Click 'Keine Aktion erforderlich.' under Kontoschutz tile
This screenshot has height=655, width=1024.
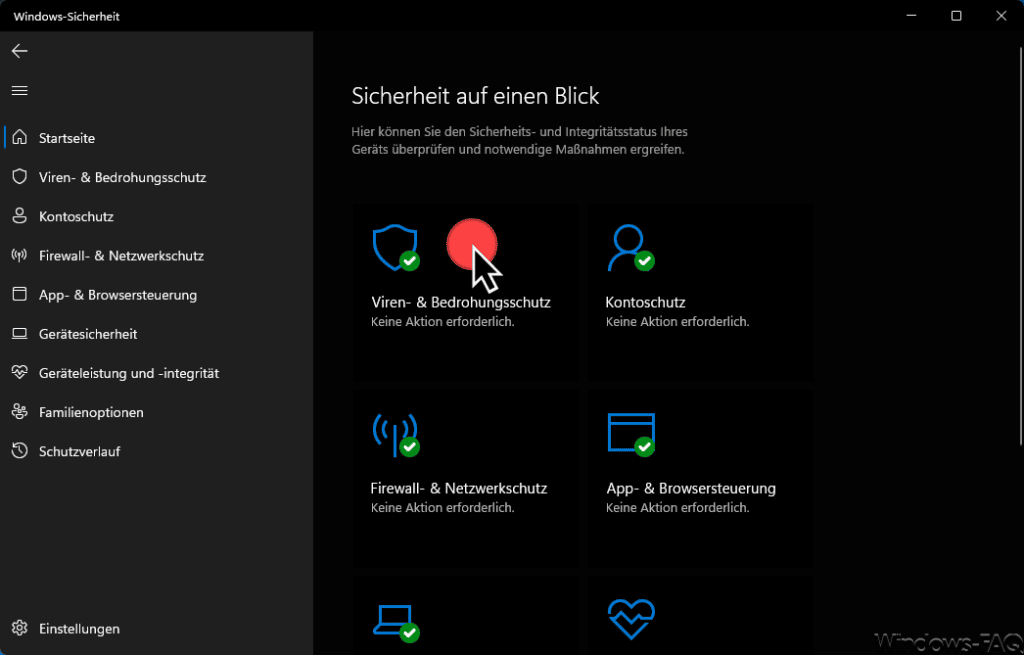677,322
